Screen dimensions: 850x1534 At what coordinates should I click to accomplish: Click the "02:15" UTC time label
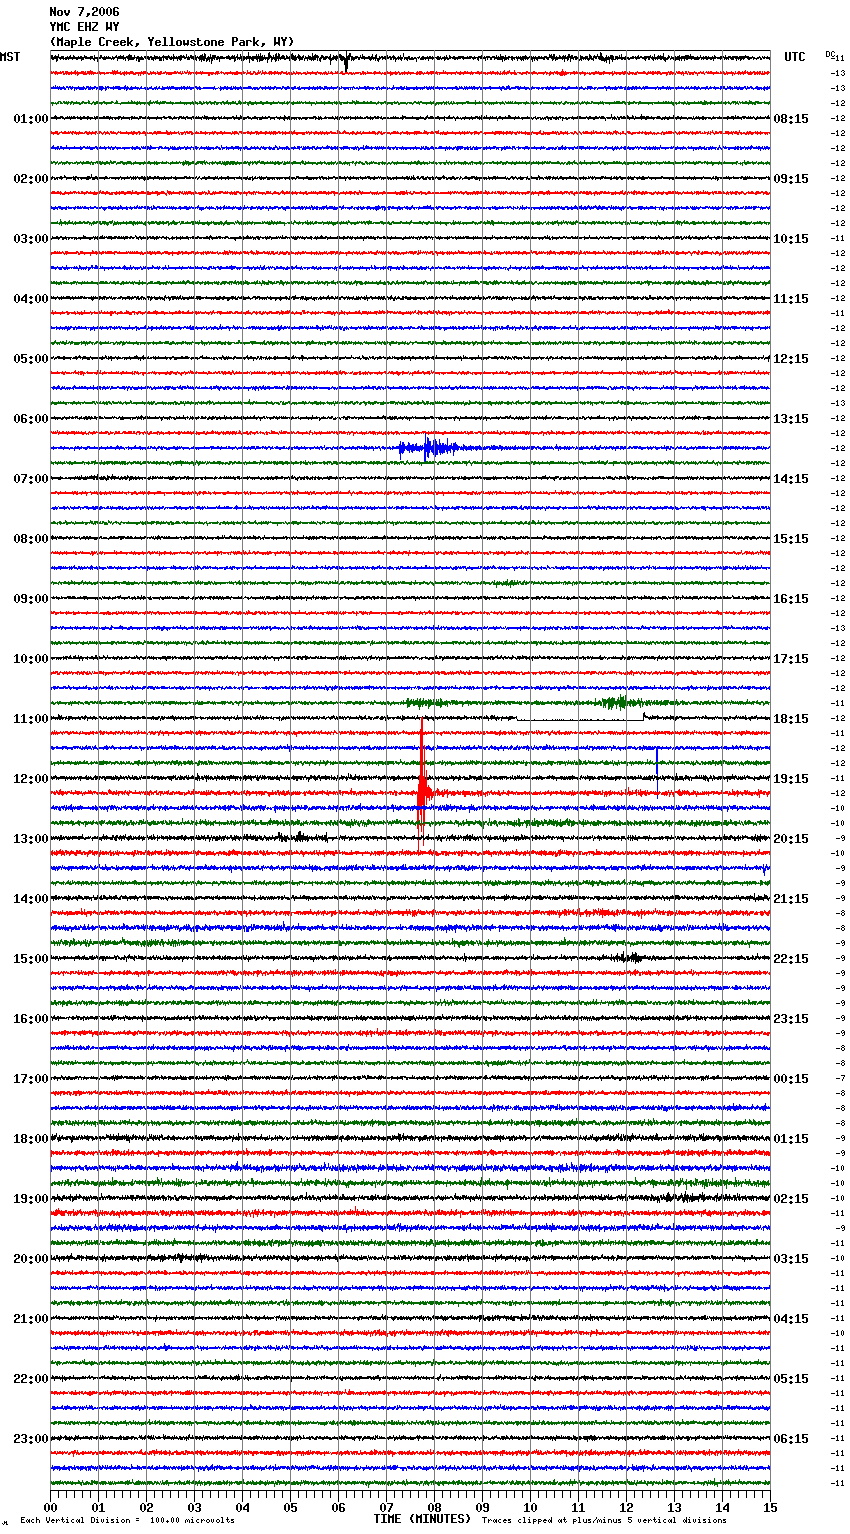pos(791,1199)
